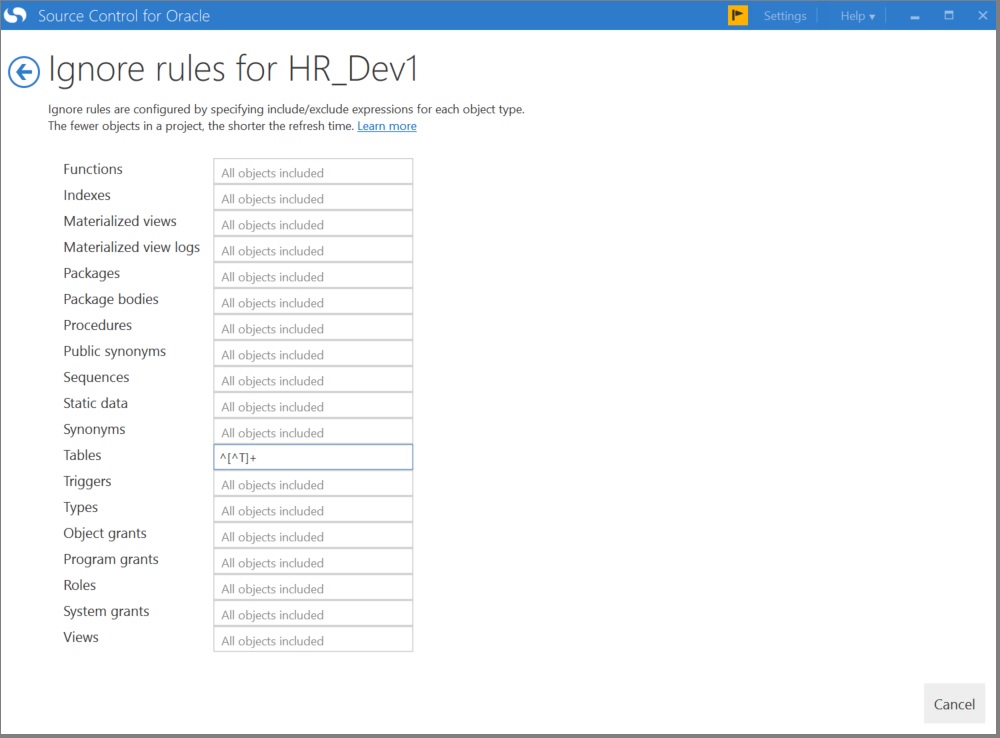
Task: Click the Cancel button
Action: [x=954, y=703]
